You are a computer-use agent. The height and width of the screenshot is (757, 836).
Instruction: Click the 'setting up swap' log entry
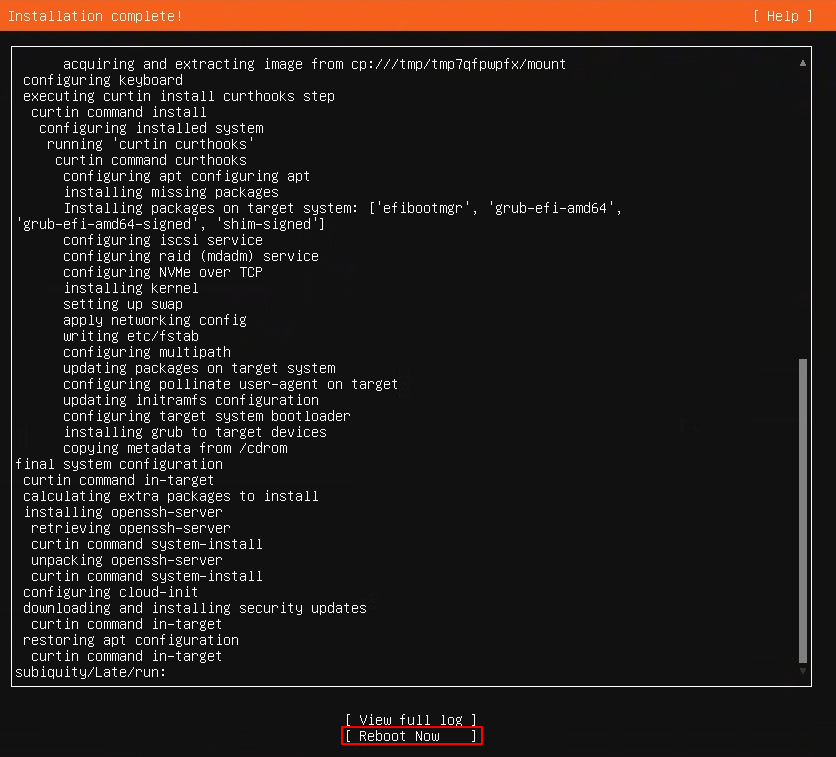tap(123, 304)
